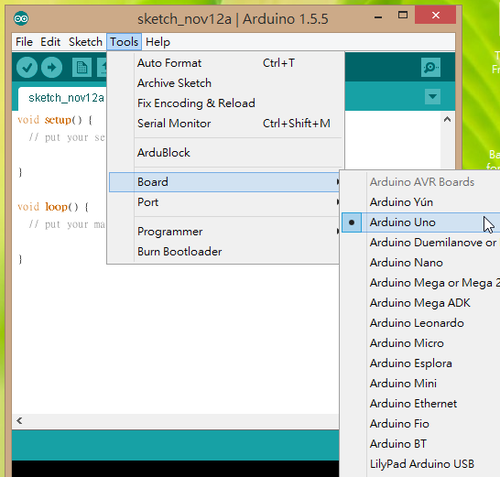Select Arduino Yún board
This screenshot has height=477, width=500.
click(421, 202)
